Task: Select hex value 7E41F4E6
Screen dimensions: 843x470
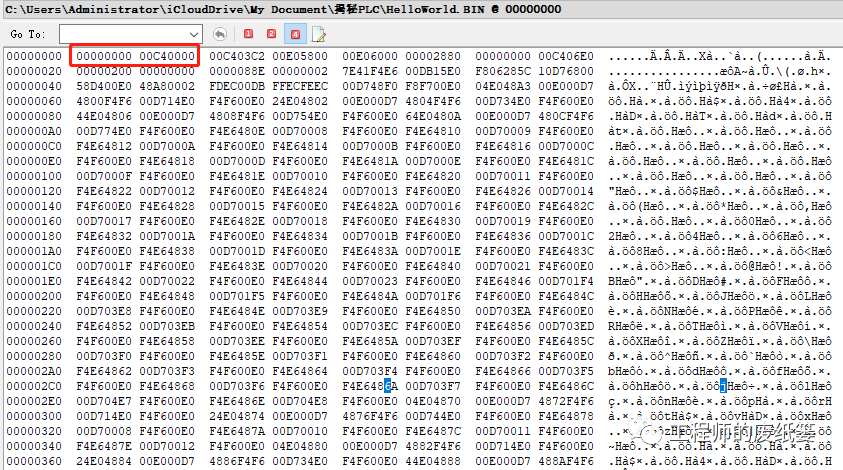Action: point(370,71)
